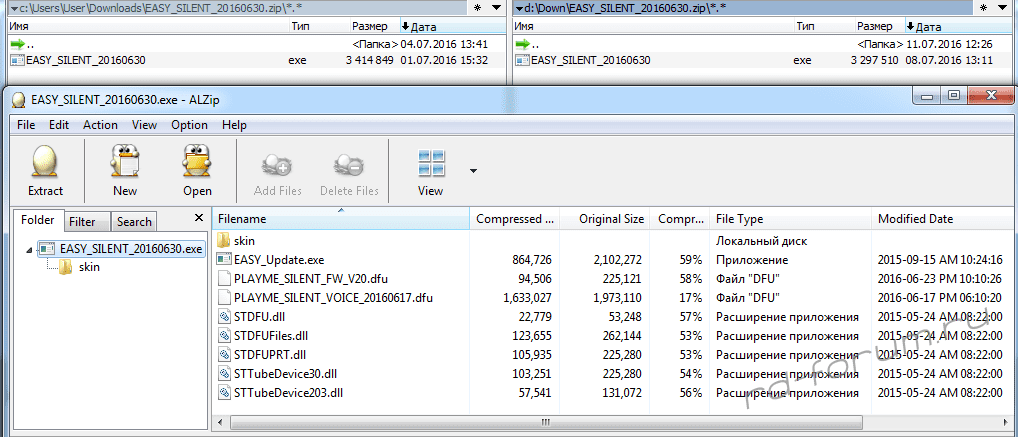Click the Delete Files toolbar icon
This screenshot has height=437, width=1018.
coord(349,164)
